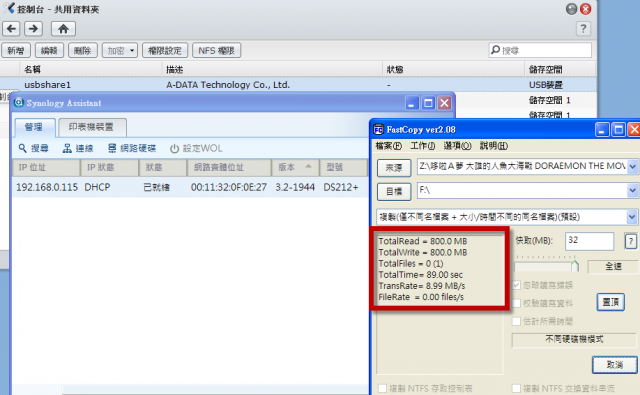
Task: Click the 儲存空間 column header
Action: click(x=560, y=69)
